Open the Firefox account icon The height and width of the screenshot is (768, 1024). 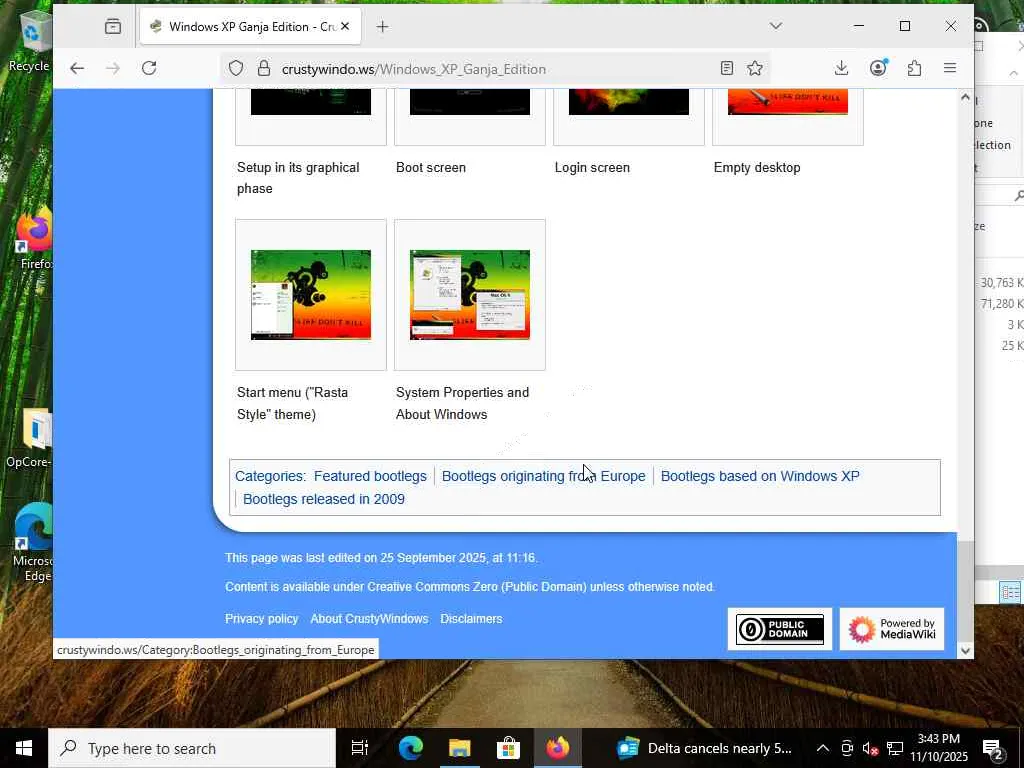(x=878, y=69)
